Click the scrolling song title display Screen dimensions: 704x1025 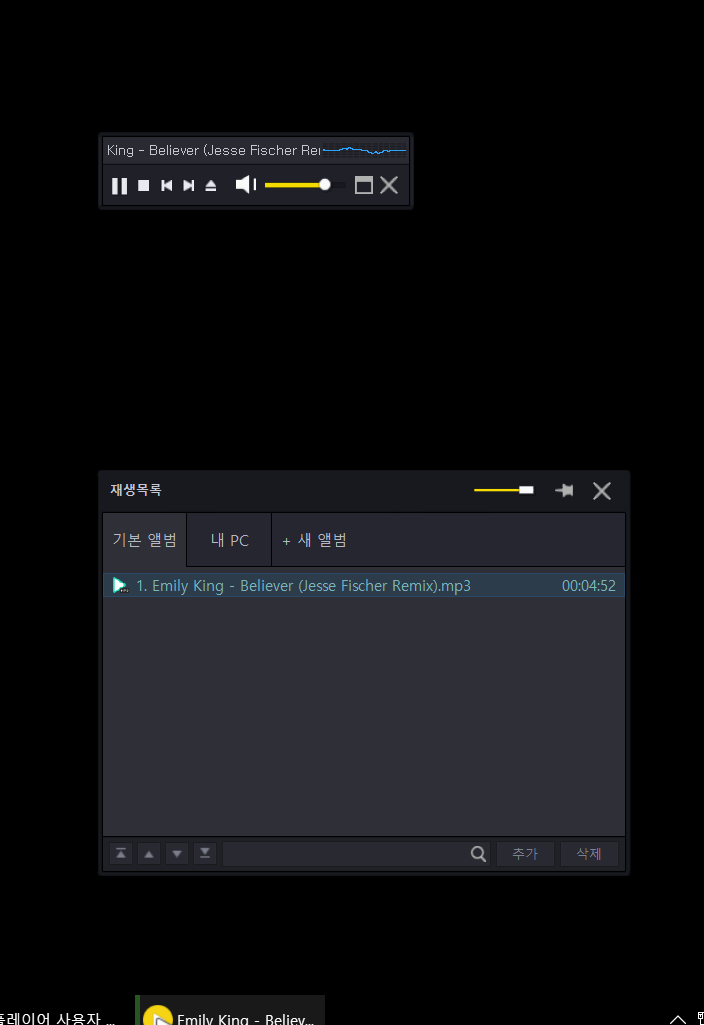213,150
